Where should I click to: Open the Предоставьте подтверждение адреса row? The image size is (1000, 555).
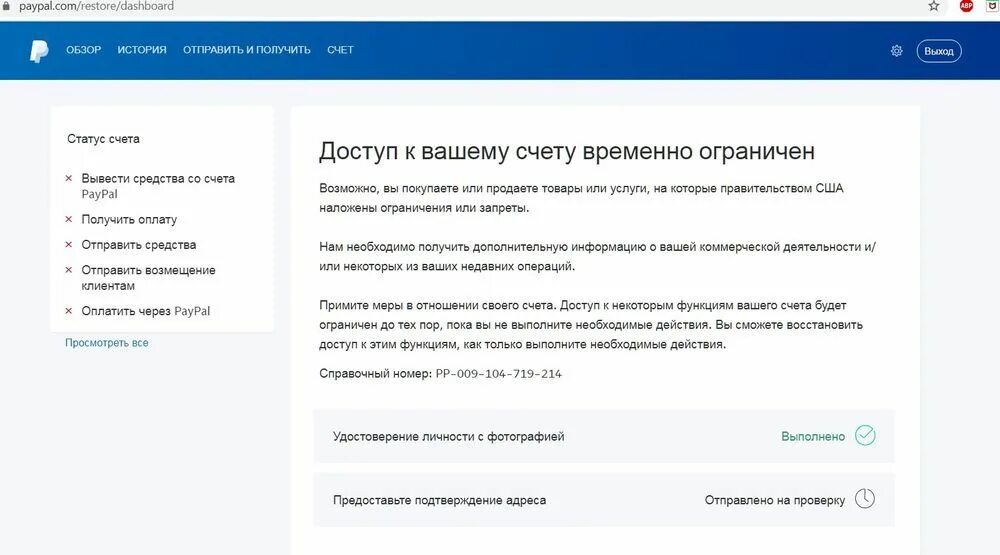pyautogui.click(x=604, y=500)
